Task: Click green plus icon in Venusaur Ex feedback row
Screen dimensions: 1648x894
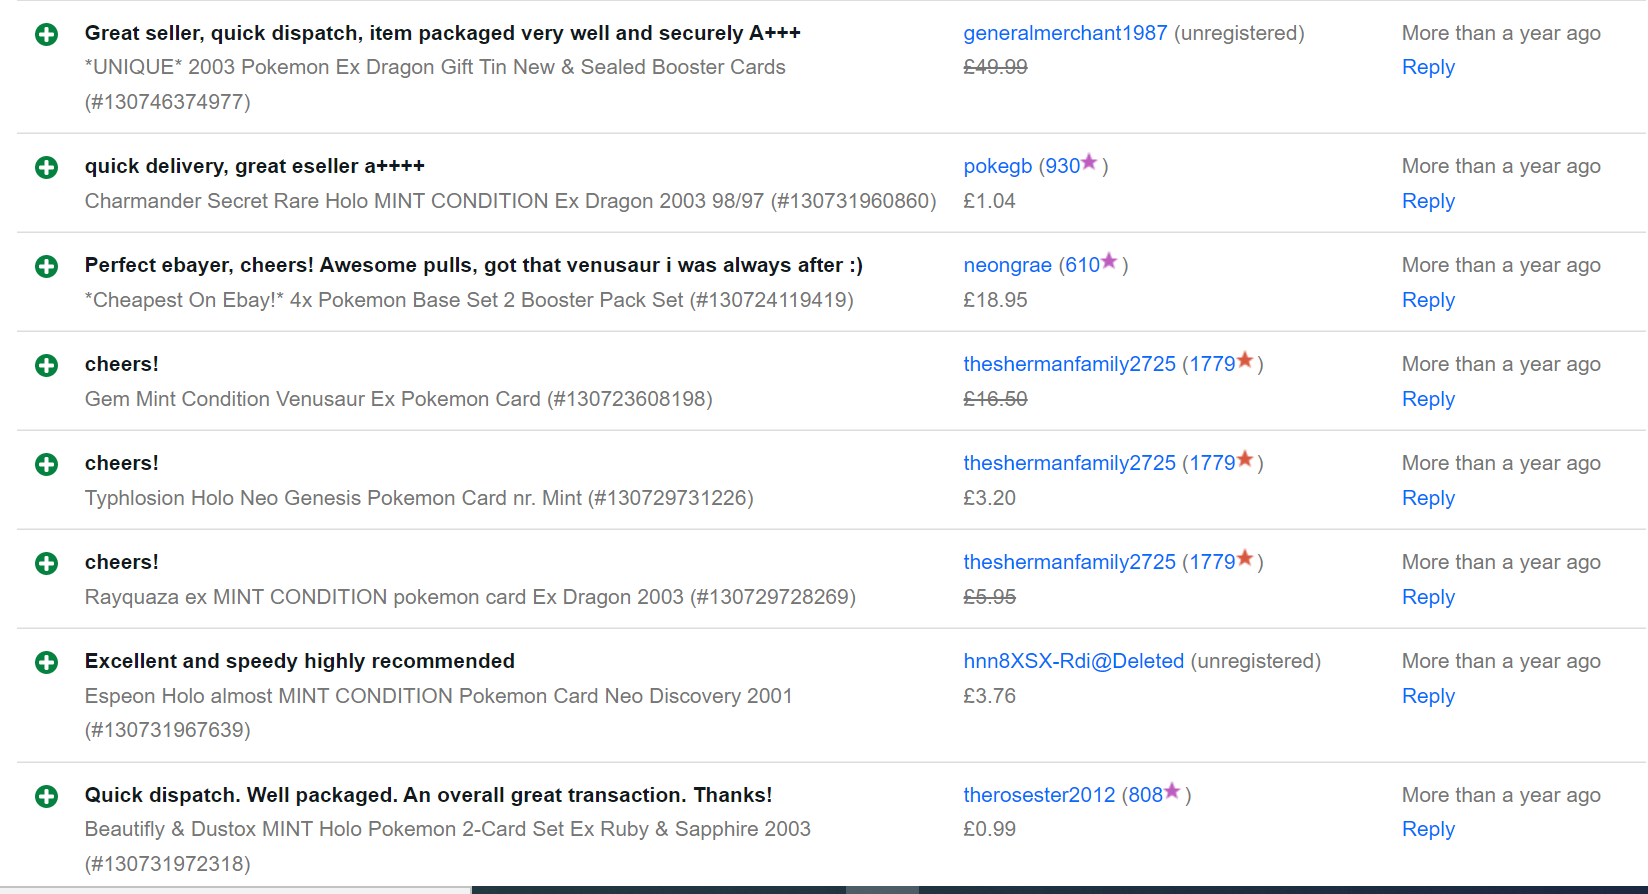Action: 46,365
